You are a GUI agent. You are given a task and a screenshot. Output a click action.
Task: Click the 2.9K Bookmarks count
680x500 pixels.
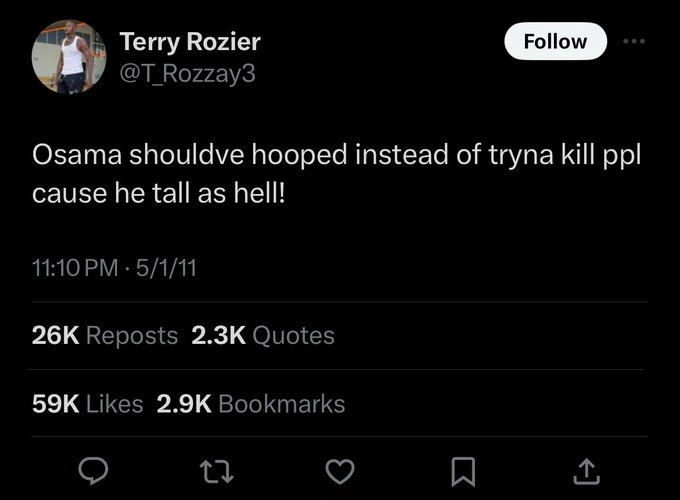pos(251,404)
